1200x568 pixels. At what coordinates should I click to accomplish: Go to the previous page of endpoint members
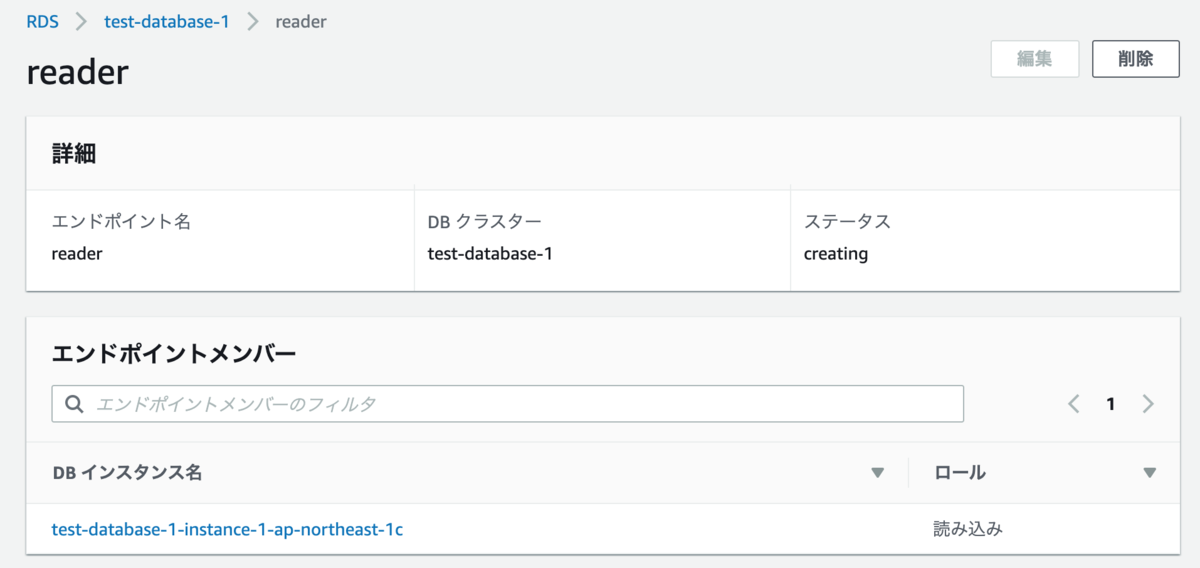(x=1074, y=404)
